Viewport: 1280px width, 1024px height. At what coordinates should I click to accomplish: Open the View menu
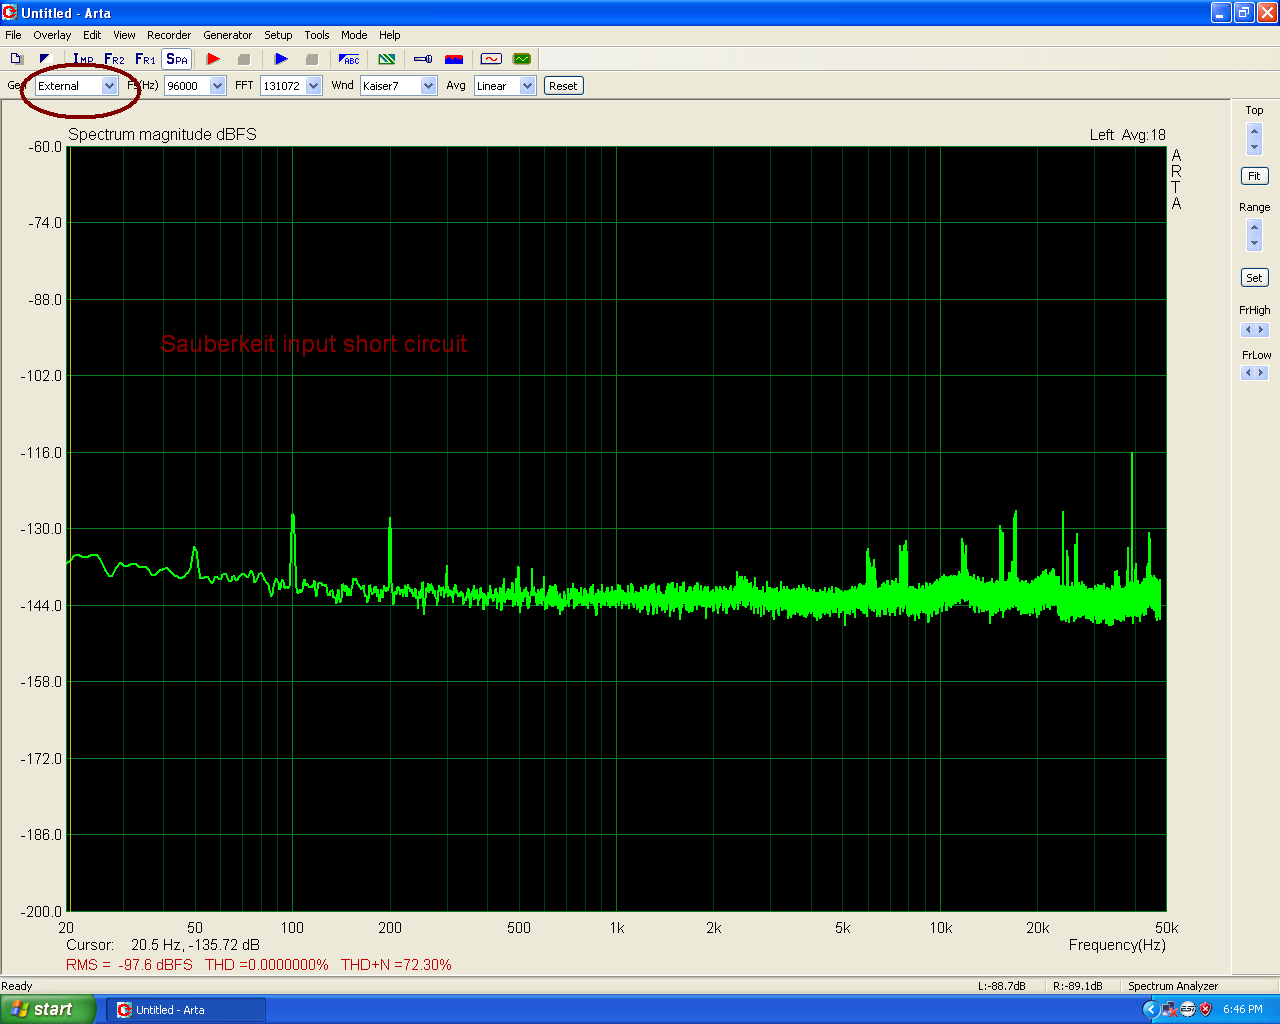(124, 35)
